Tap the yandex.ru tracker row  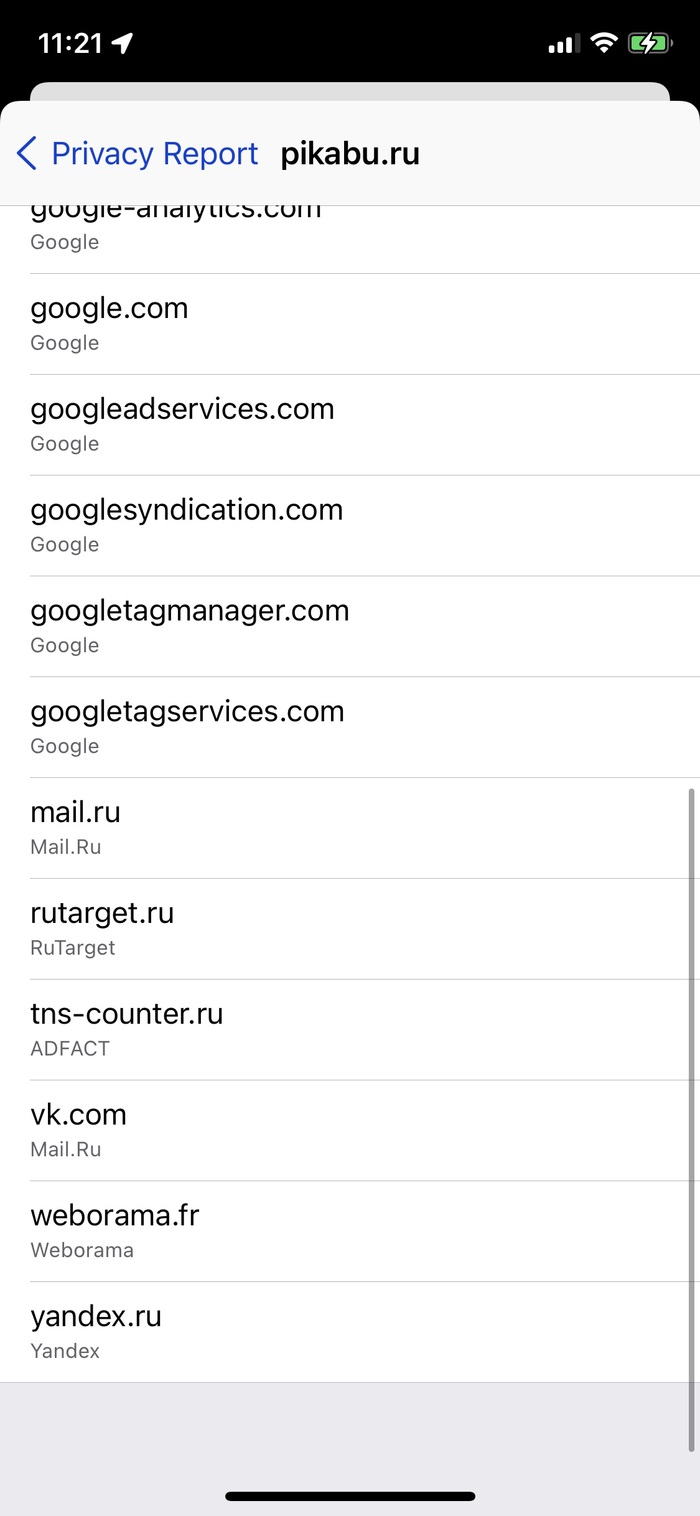[x=350, y=1334]
